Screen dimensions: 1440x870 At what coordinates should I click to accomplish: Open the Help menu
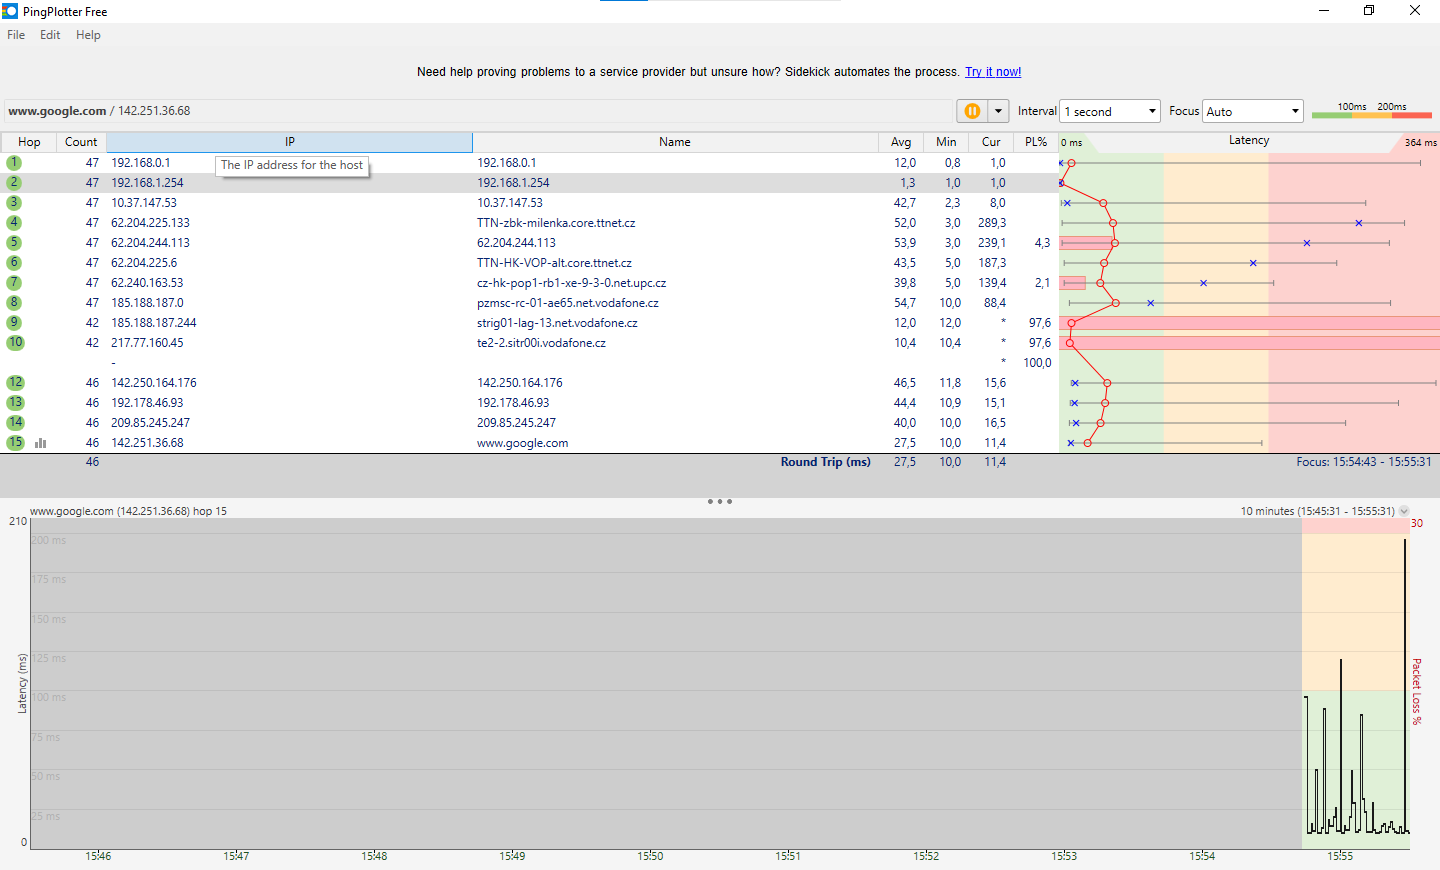pyautogui.click(x=88, y=35)
